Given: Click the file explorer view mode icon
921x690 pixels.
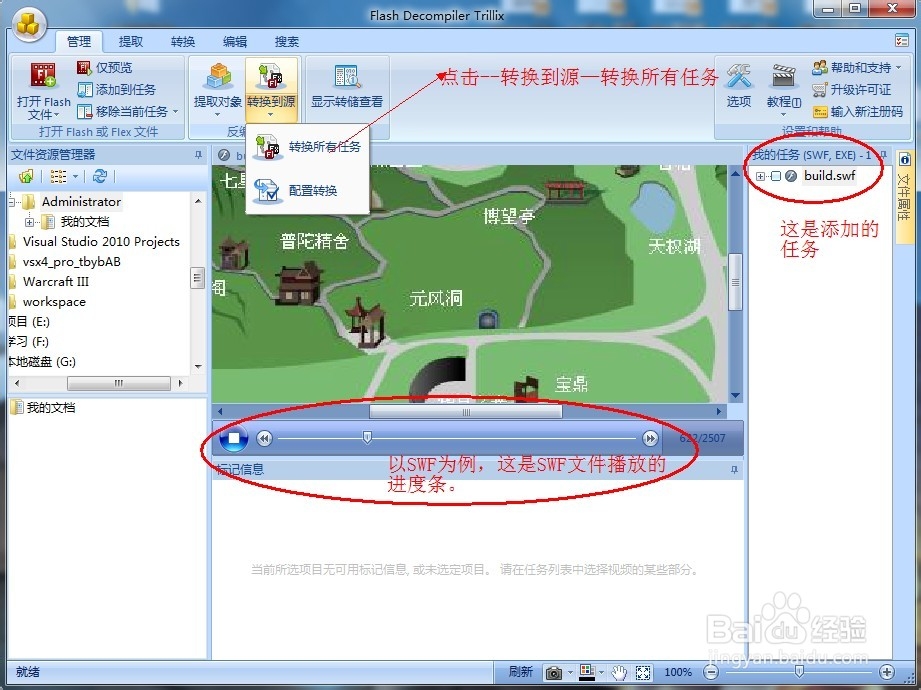Looking at the screenshot, I should [x=58, y=176].
